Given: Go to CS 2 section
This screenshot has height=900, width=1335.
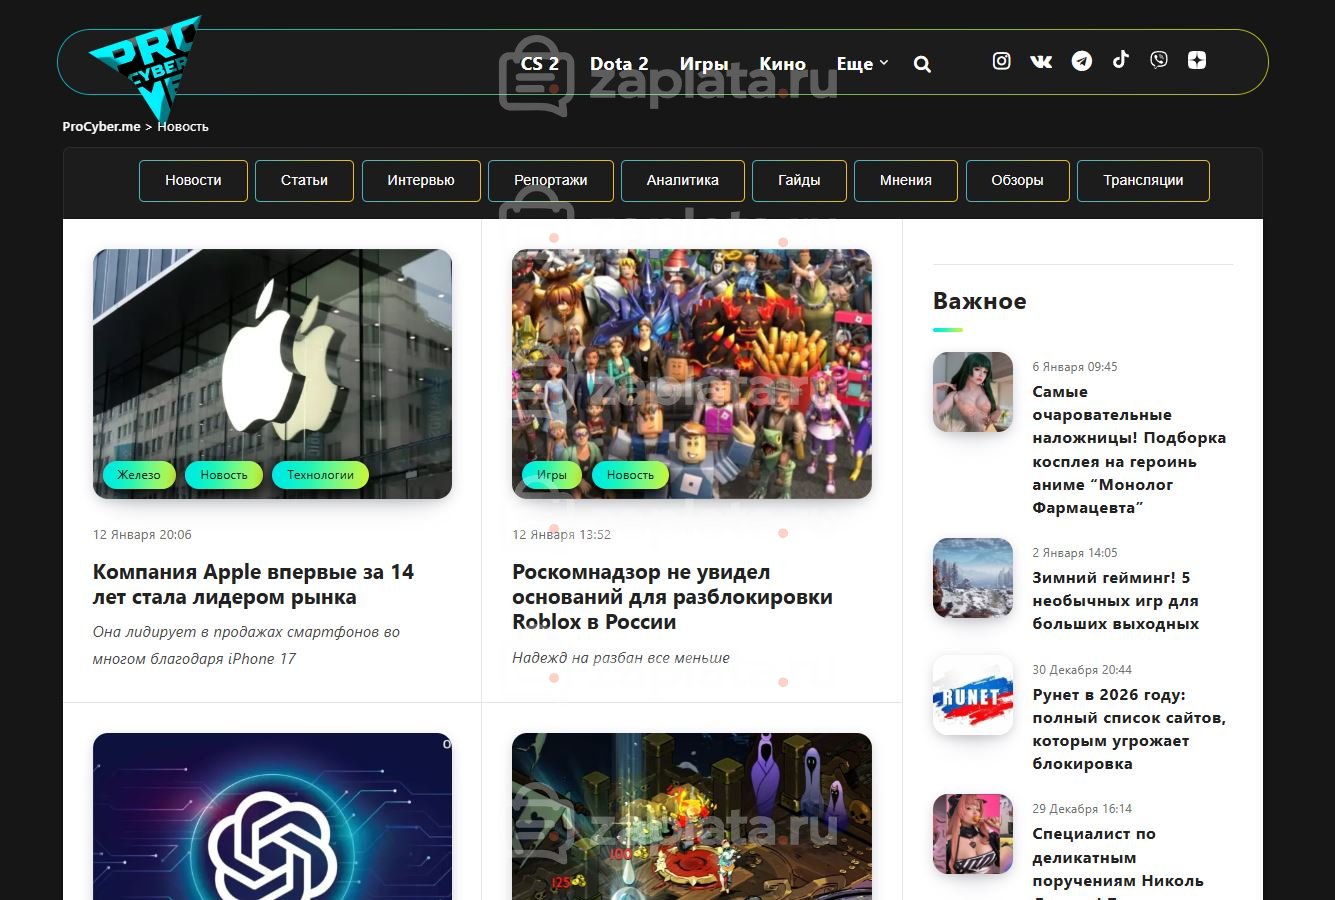Looking at the screenshot, I should click(x=540, y=63).
